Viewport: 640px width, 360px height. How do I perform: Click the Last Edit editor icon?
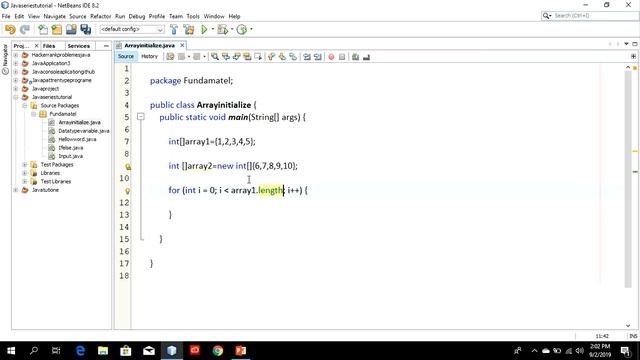coord(170,57)
